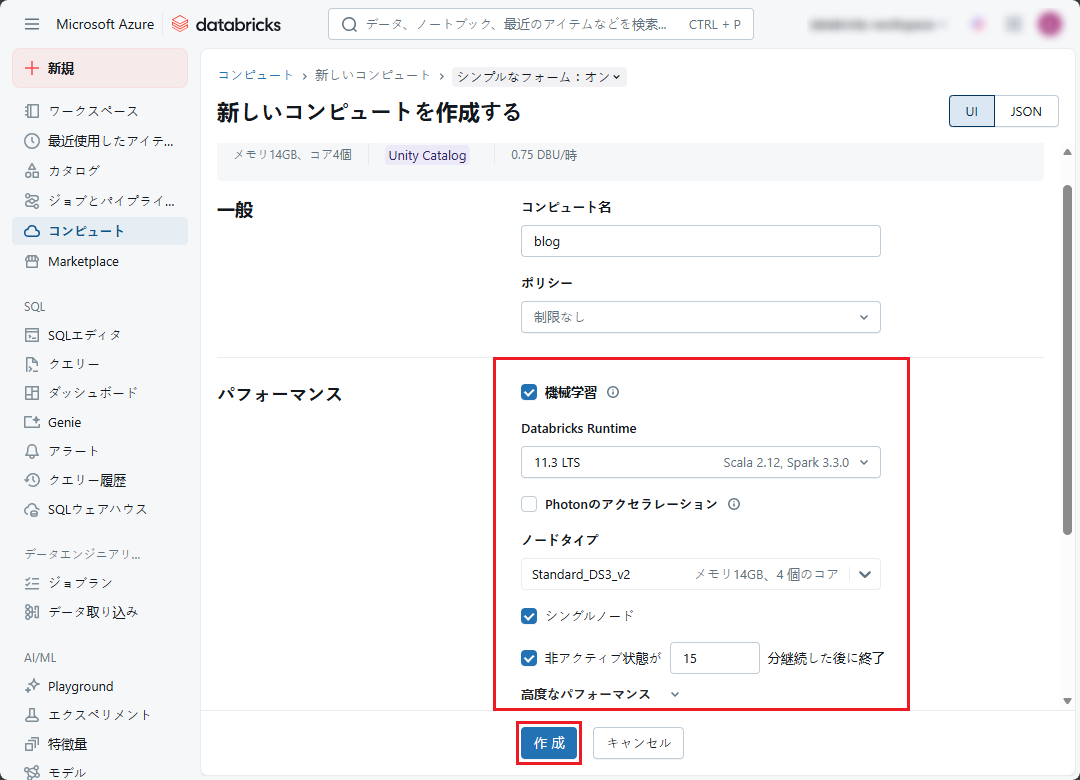The image size is (1080, 780).
Task: Click the コンピュート名 text field
Action: click(700, 241)
